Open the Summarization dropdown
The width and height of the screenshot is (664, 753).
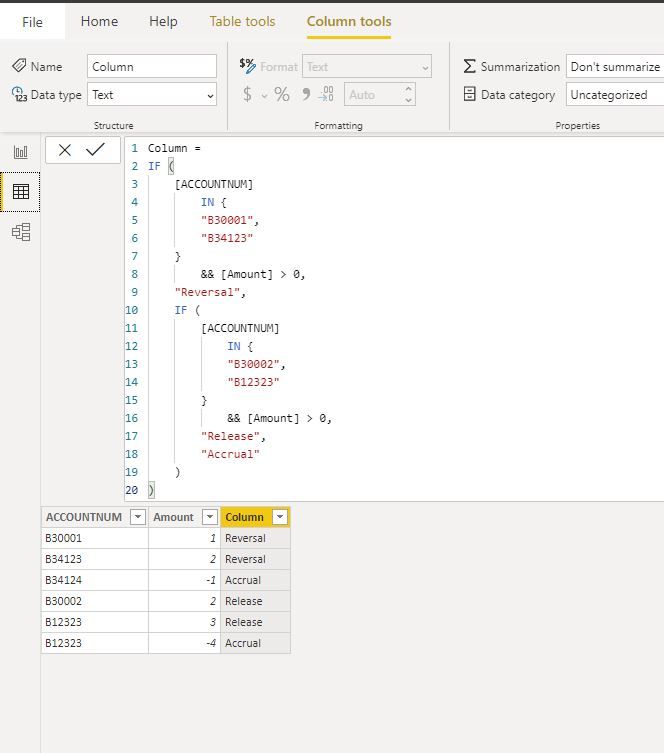615,66
